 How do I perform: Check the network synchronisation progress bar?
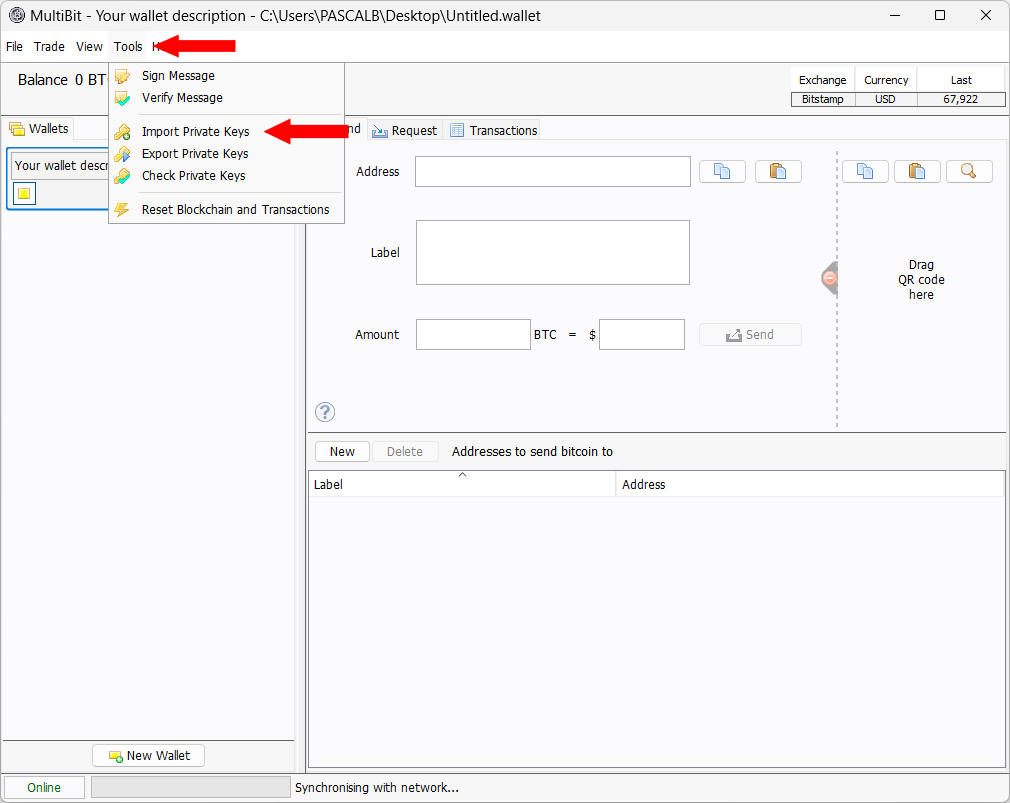(x=190, y=787)
